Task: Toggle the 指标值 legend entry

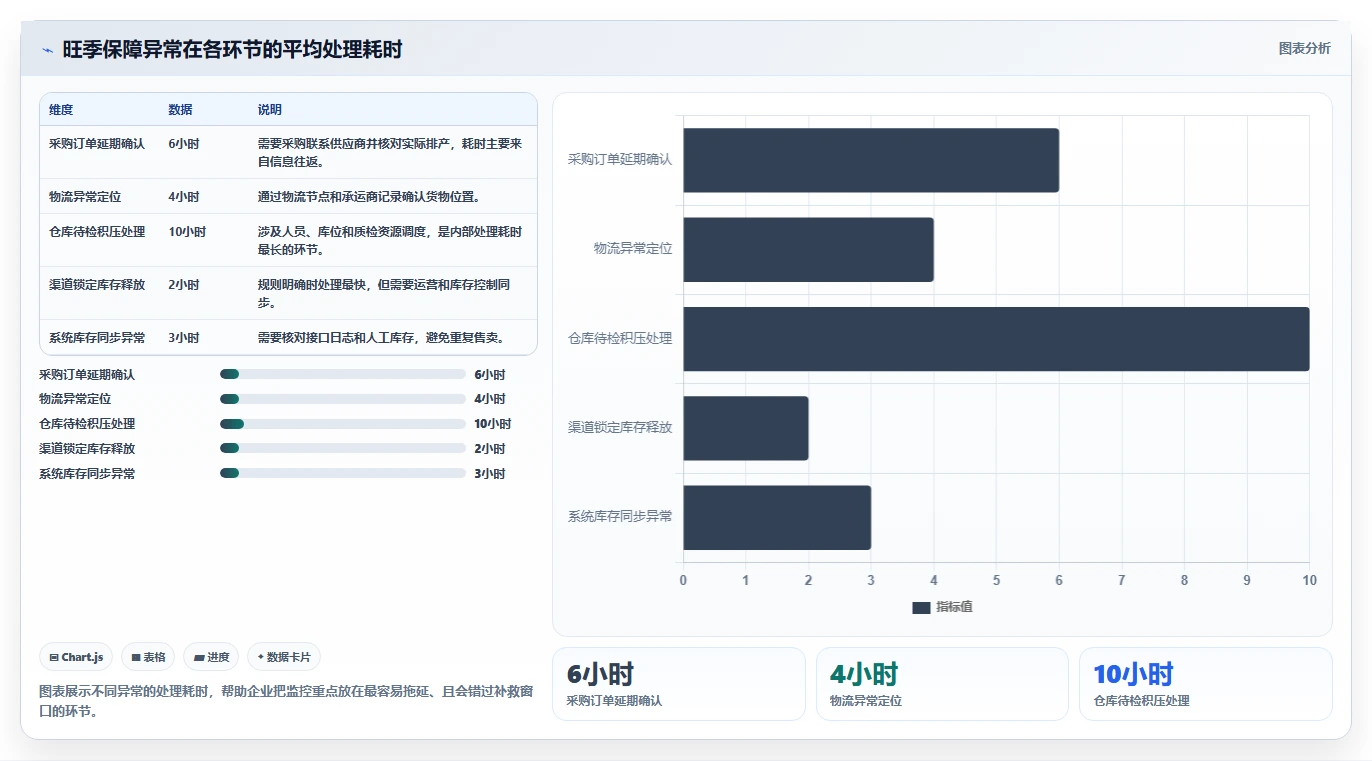Action: coord(942,607)
